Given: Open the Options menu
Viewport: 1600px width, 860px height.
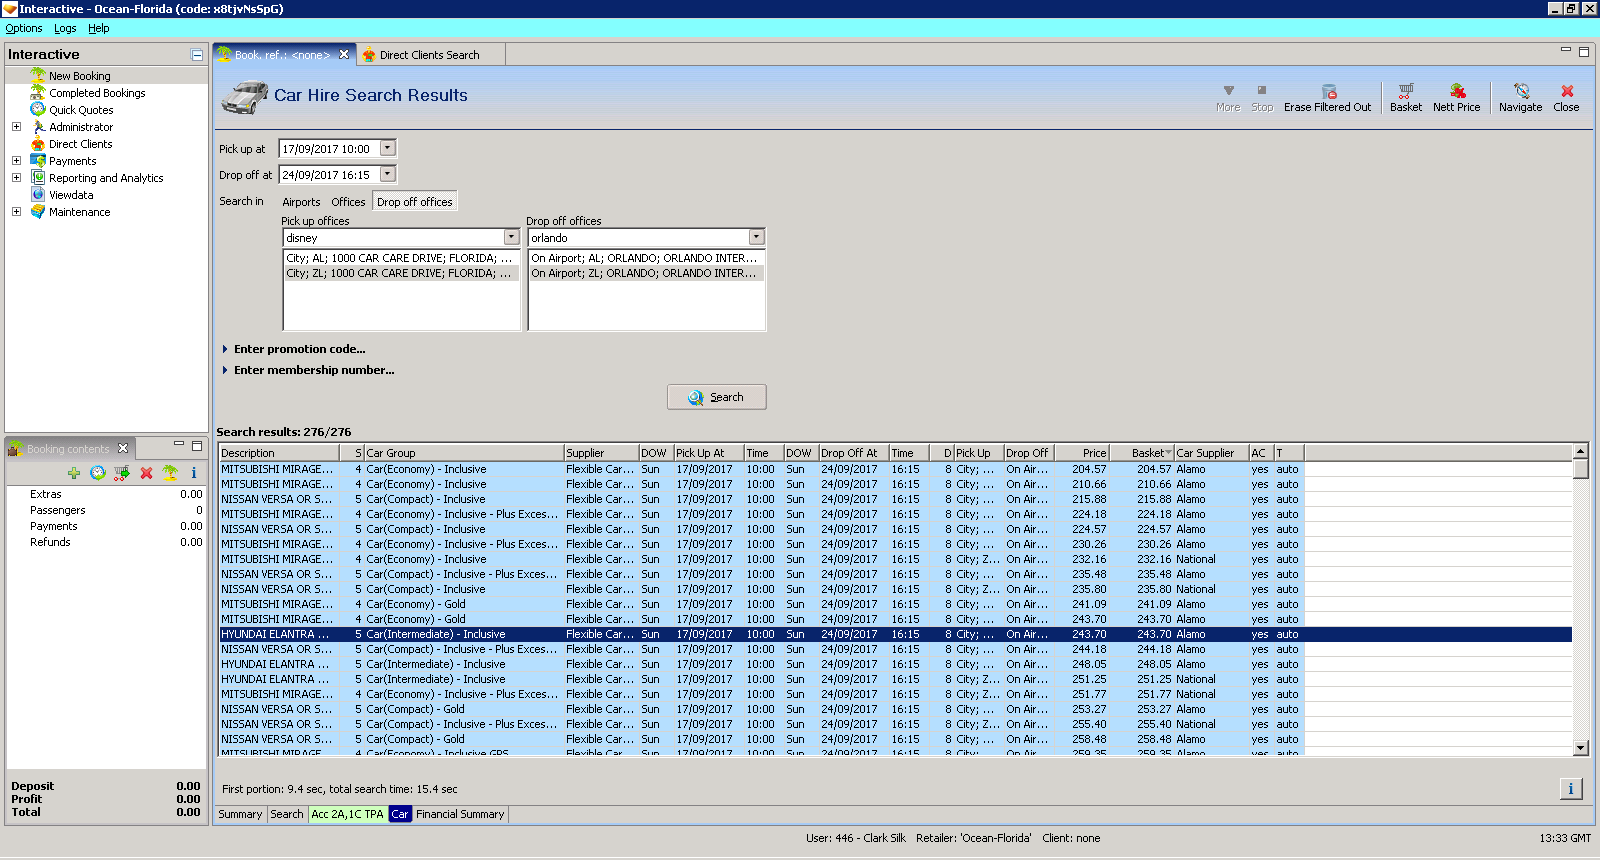Looking at the screenshot, I should point(24,28).
